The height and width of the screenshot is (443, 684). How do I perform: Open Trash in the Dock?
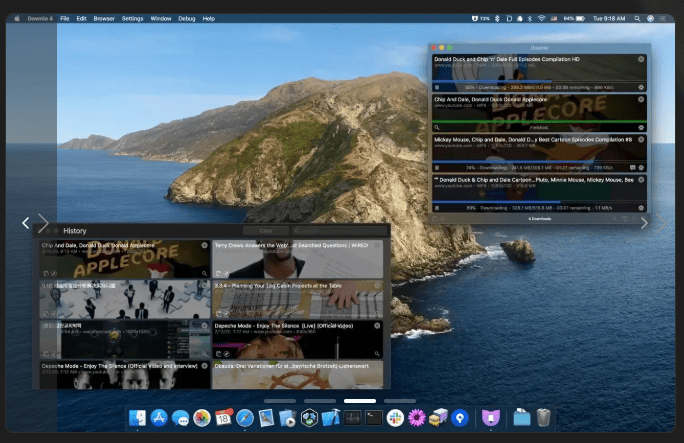click(x=544, y=417)
